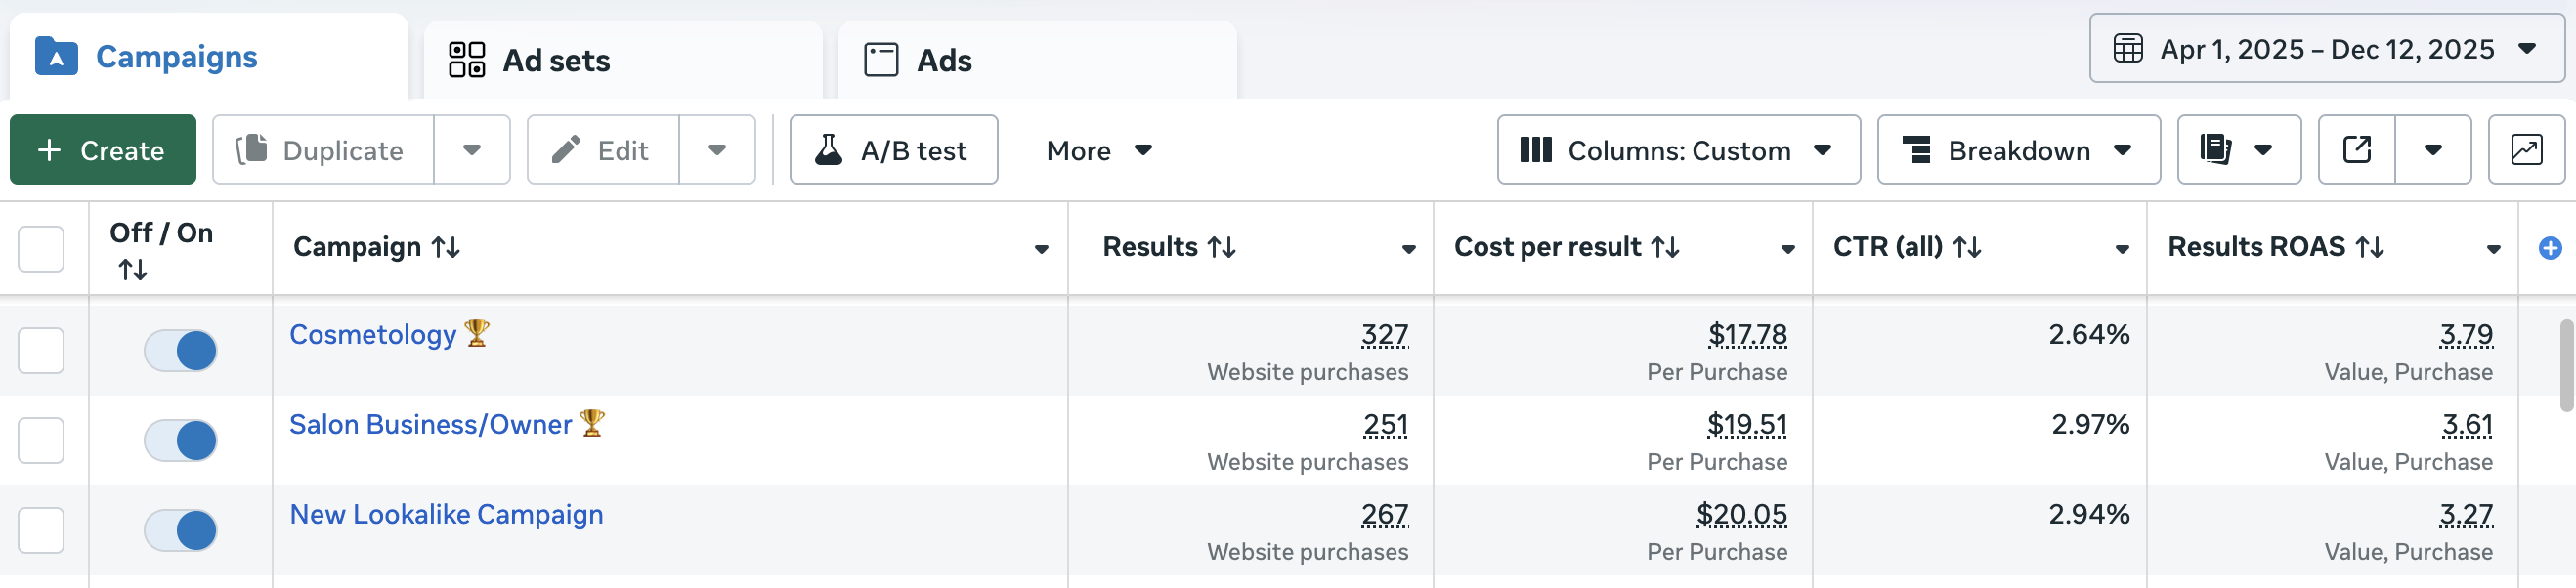Open the charts view icon
The width and height of the screenshot is (2576, 588).
click(2525, 150)
